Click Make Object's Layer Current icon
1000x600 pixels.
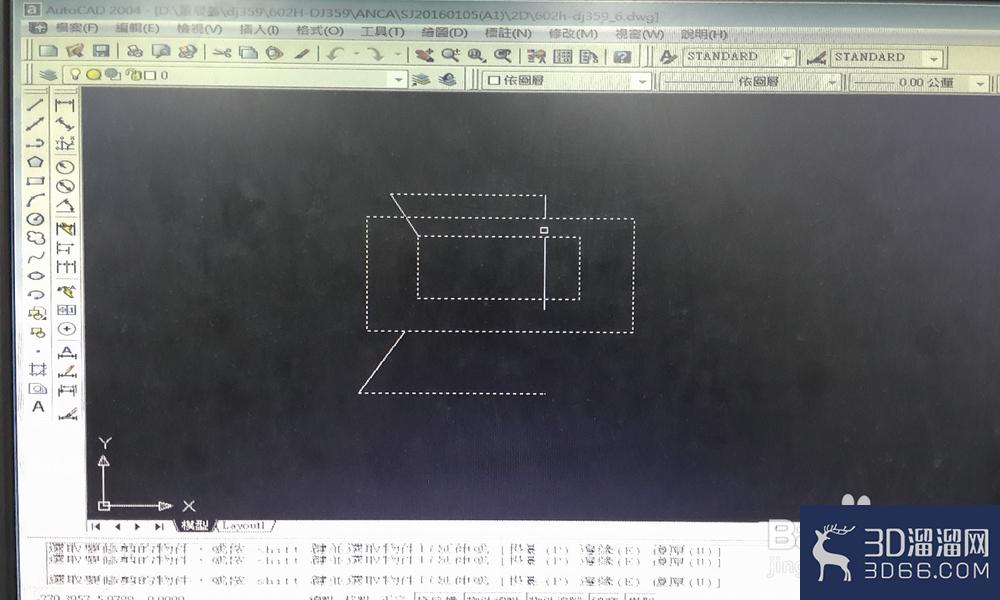421,79
